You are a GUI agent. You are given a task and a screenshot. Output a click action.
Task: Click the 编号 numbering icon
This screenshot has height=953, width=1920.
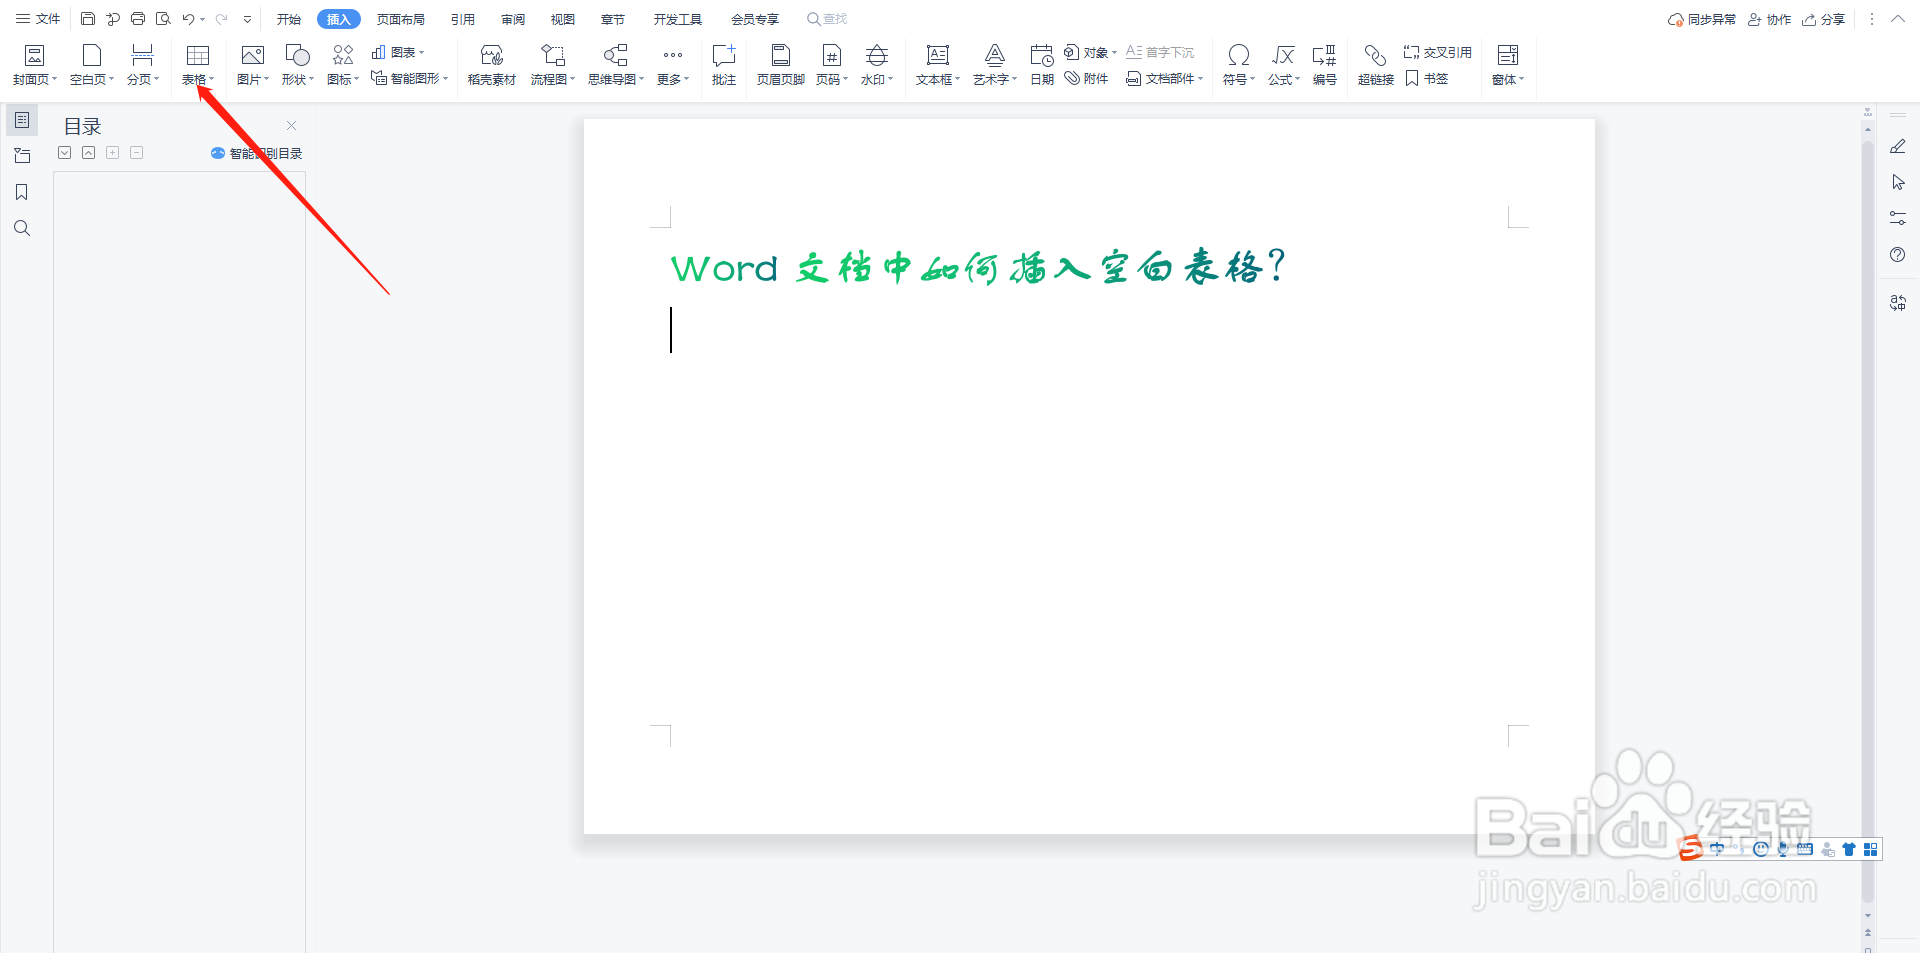click(x=1325, y=55)
